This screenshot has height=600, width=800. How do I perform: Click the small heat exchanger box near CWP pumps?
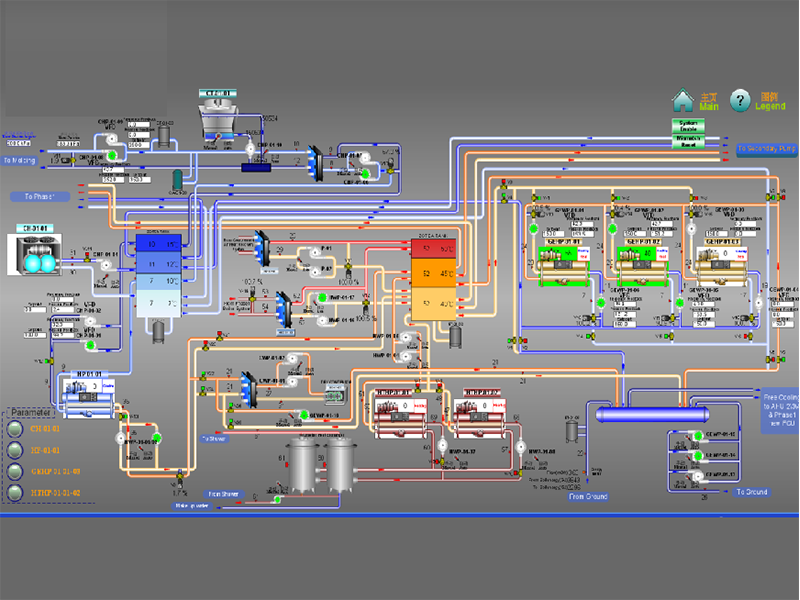coord(335,394)
